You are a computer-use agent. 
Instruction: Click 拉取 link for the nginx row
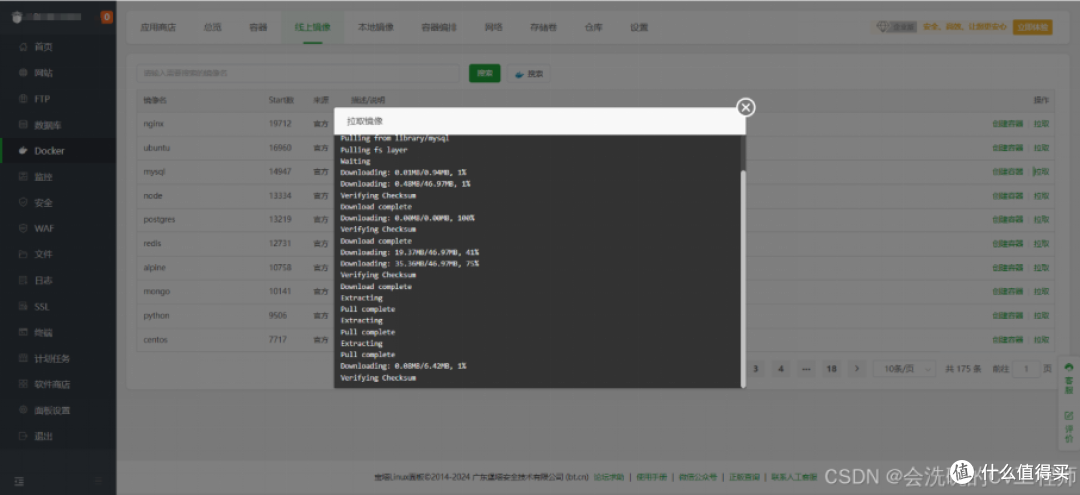[1041, 124]
